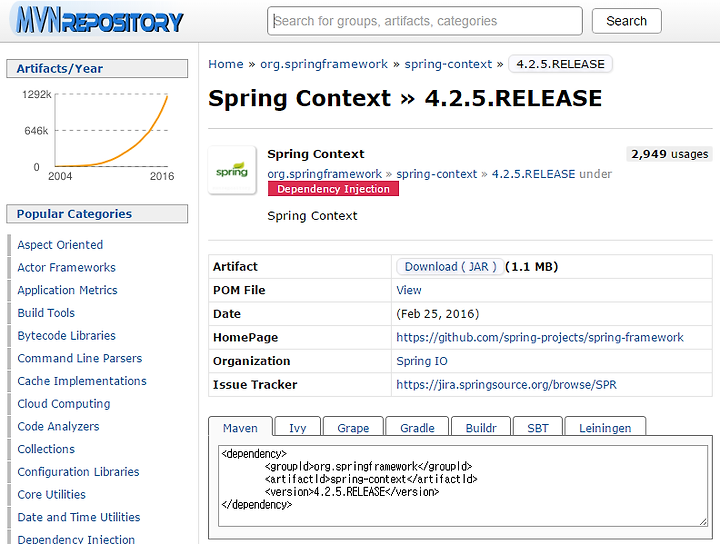Click the Artifacts/Year growth chart
Viewport: 720px width, 544px height.
[x=98, y=135]
